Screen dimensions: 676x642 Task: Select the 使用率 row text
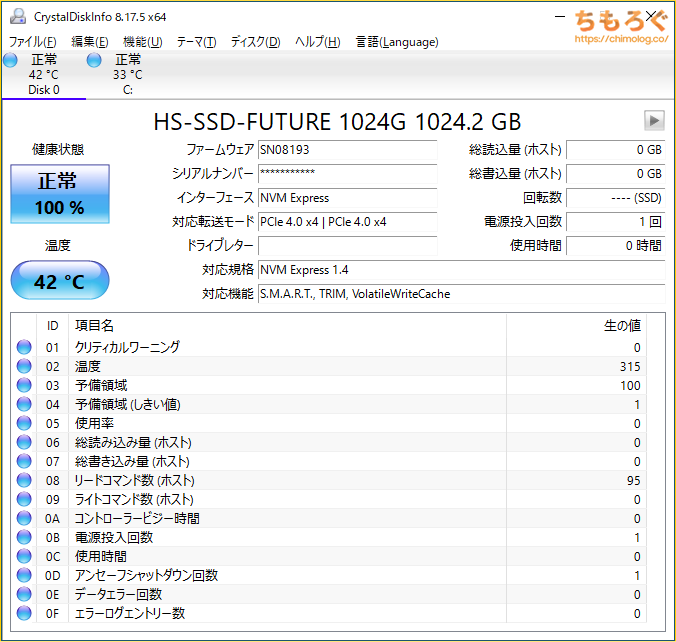[94, 423]
